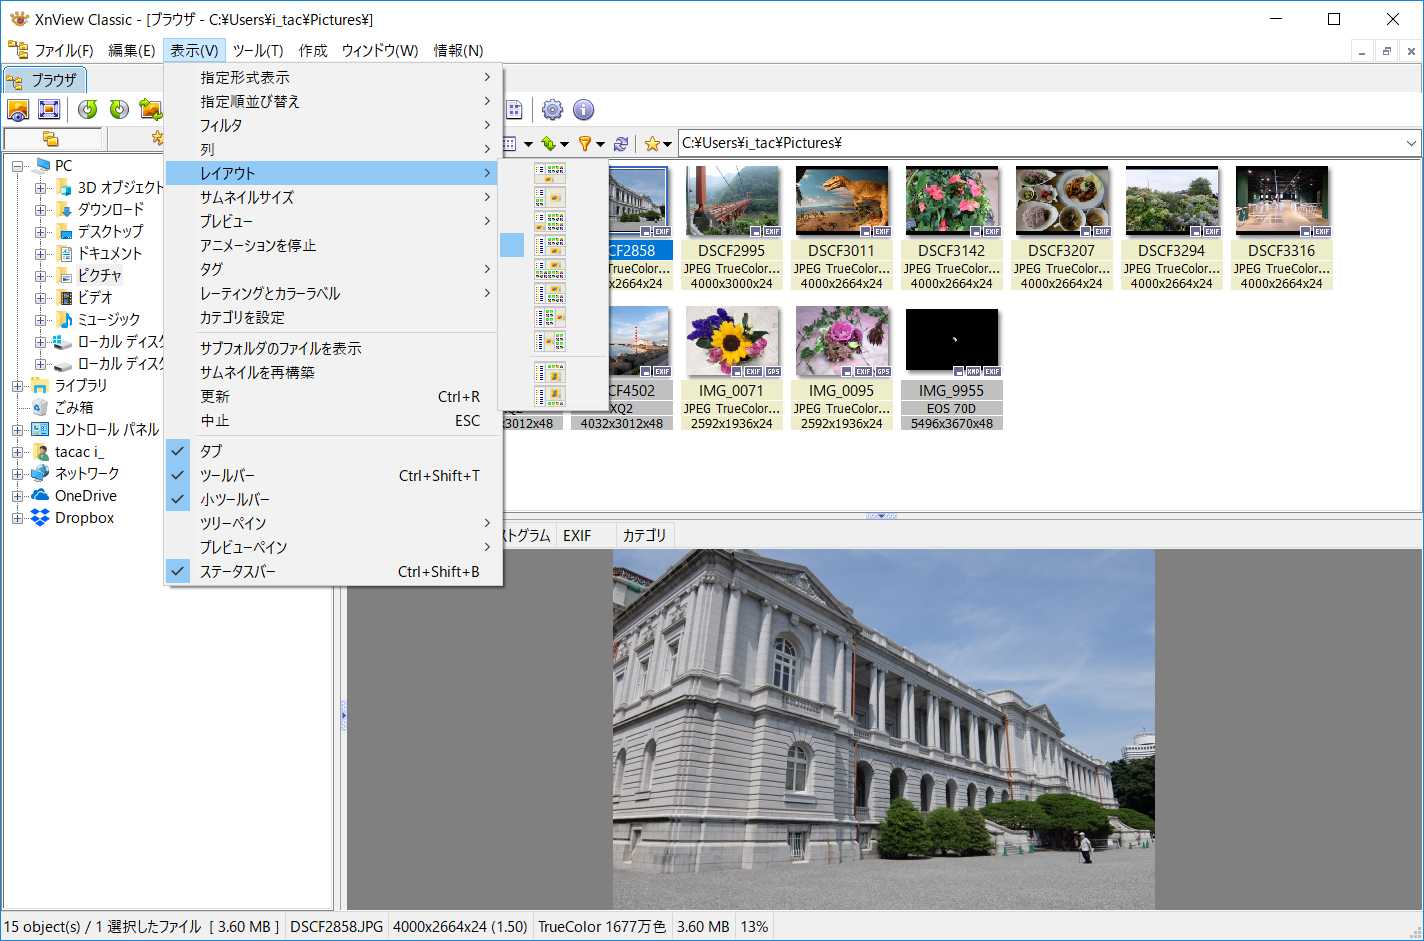Click the ライブラリ folder icon in the tree
Viewport: 1424px width, 941px height.
(x=40, y=386)
